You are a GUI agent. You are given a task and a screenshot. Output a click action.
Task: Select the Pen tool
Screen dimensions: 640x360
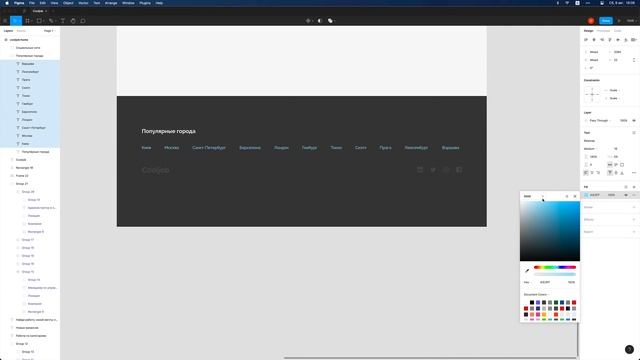coord(51,21)
